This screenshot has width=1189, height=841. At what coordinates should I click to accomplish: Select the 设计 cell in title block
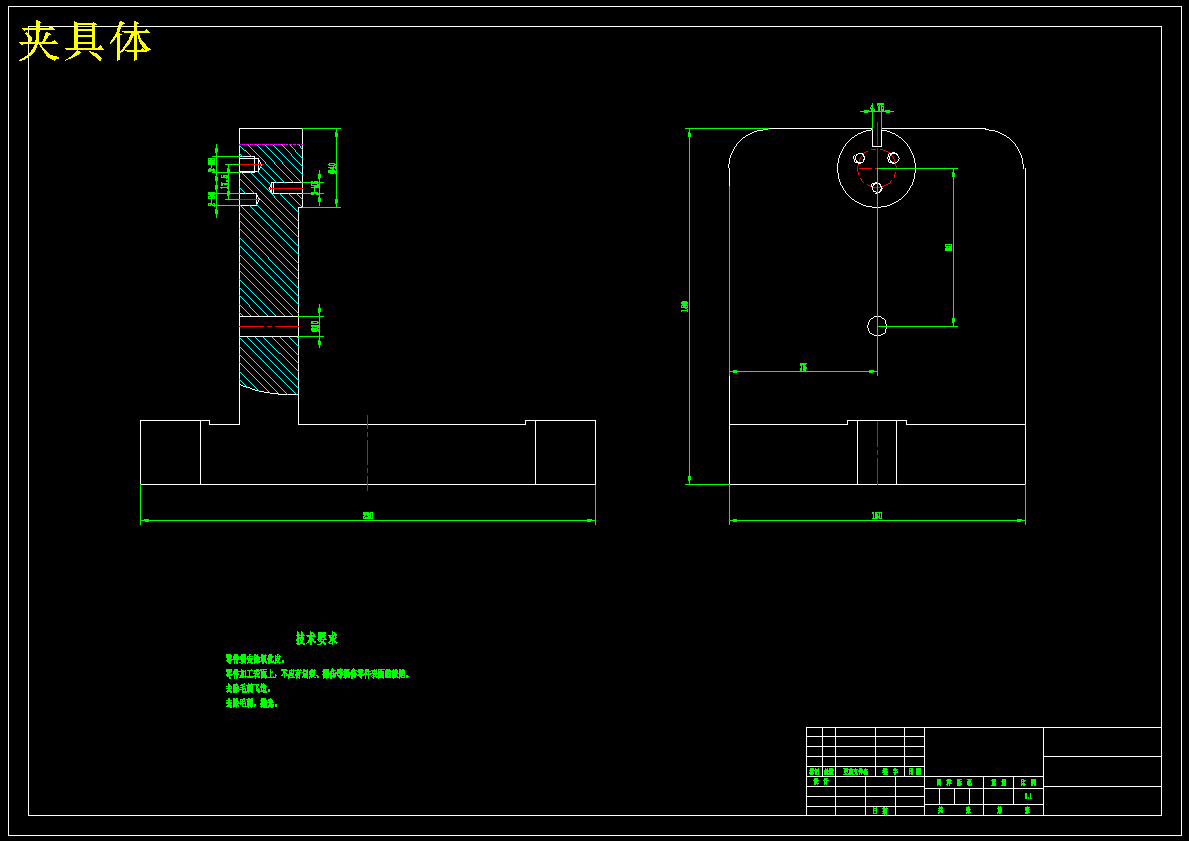tap(820, 781)
